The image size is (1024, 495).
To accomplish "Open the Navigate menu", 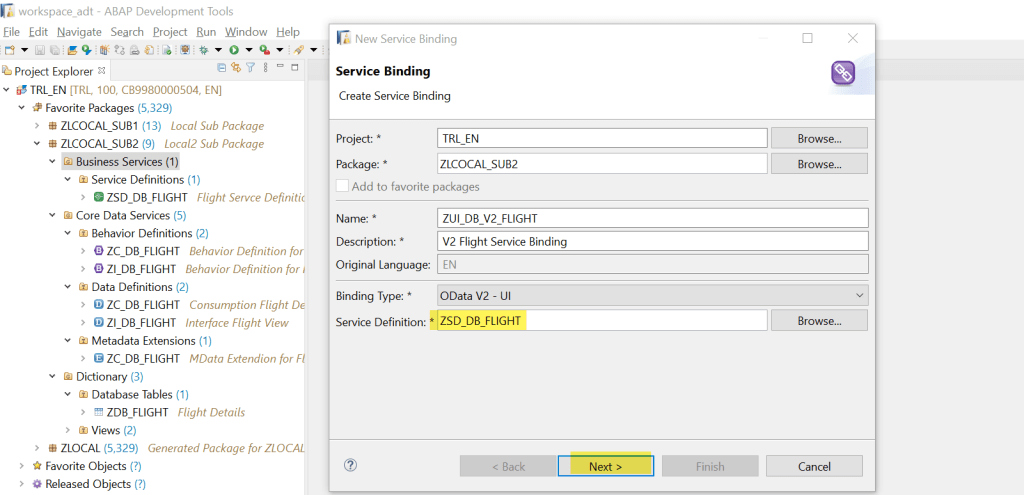I will point(78,32).
